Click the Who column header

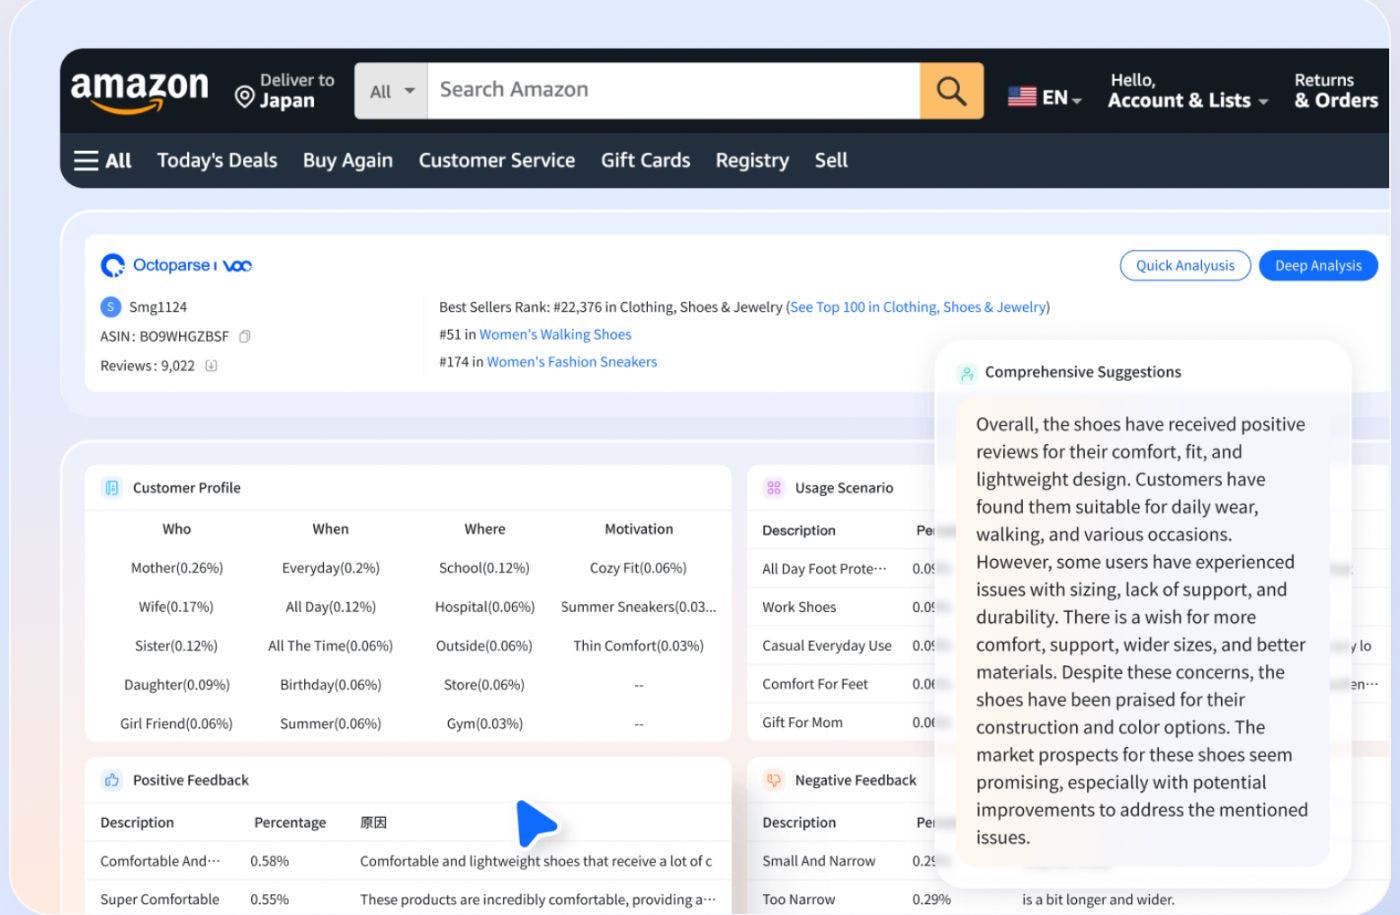[176, 529]
